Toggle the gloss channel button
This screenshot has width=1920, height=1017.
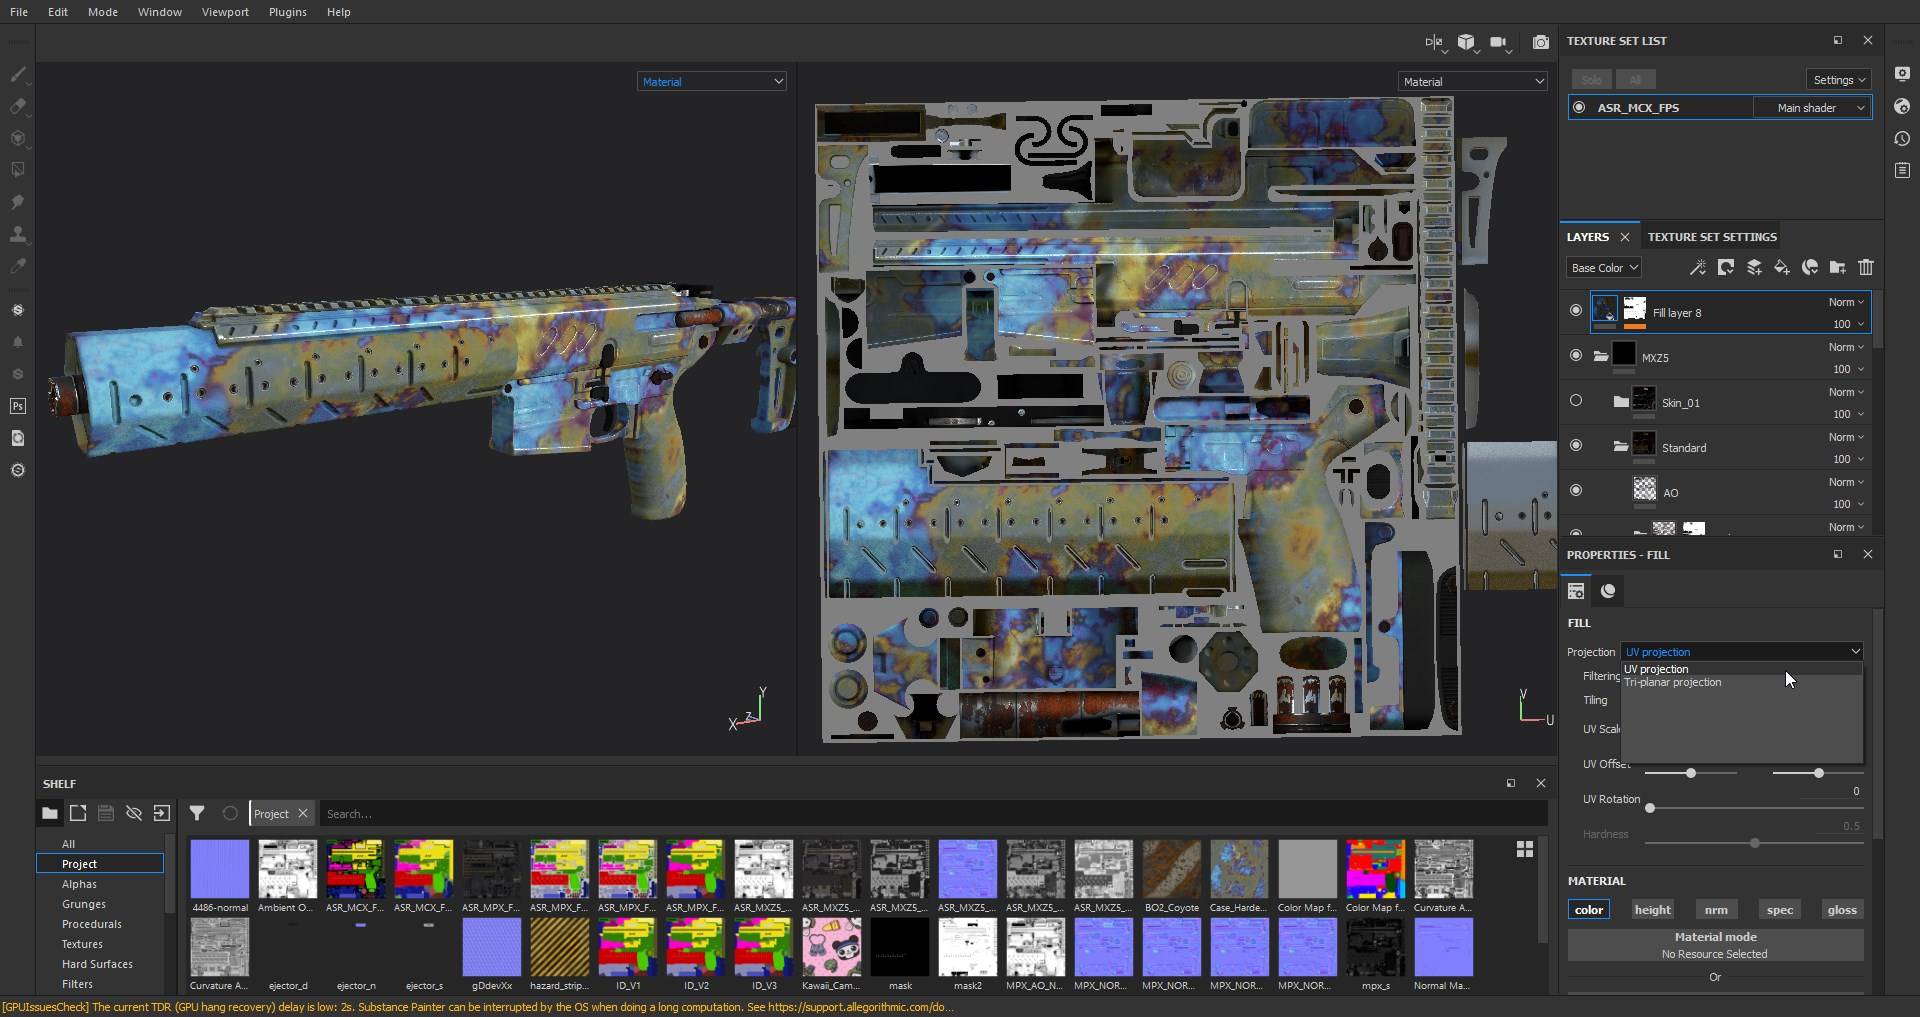click(1842, 910)
